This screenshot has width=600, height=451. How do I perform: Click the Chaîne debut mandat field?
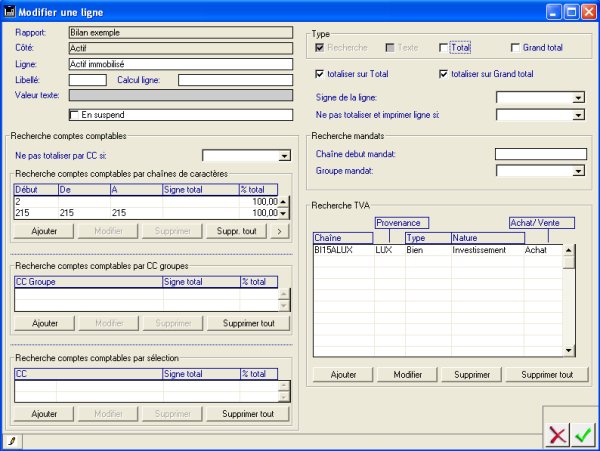pyautogui.click(x=541, y=154)
